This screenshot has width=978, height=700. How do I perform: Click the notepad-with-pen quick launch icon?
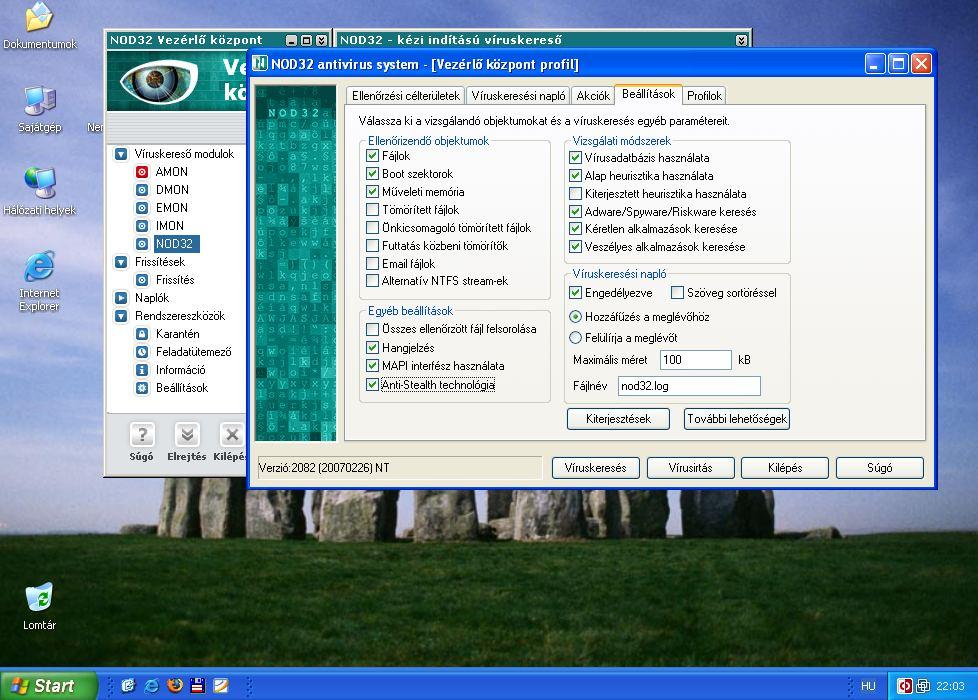coord(221,686)
